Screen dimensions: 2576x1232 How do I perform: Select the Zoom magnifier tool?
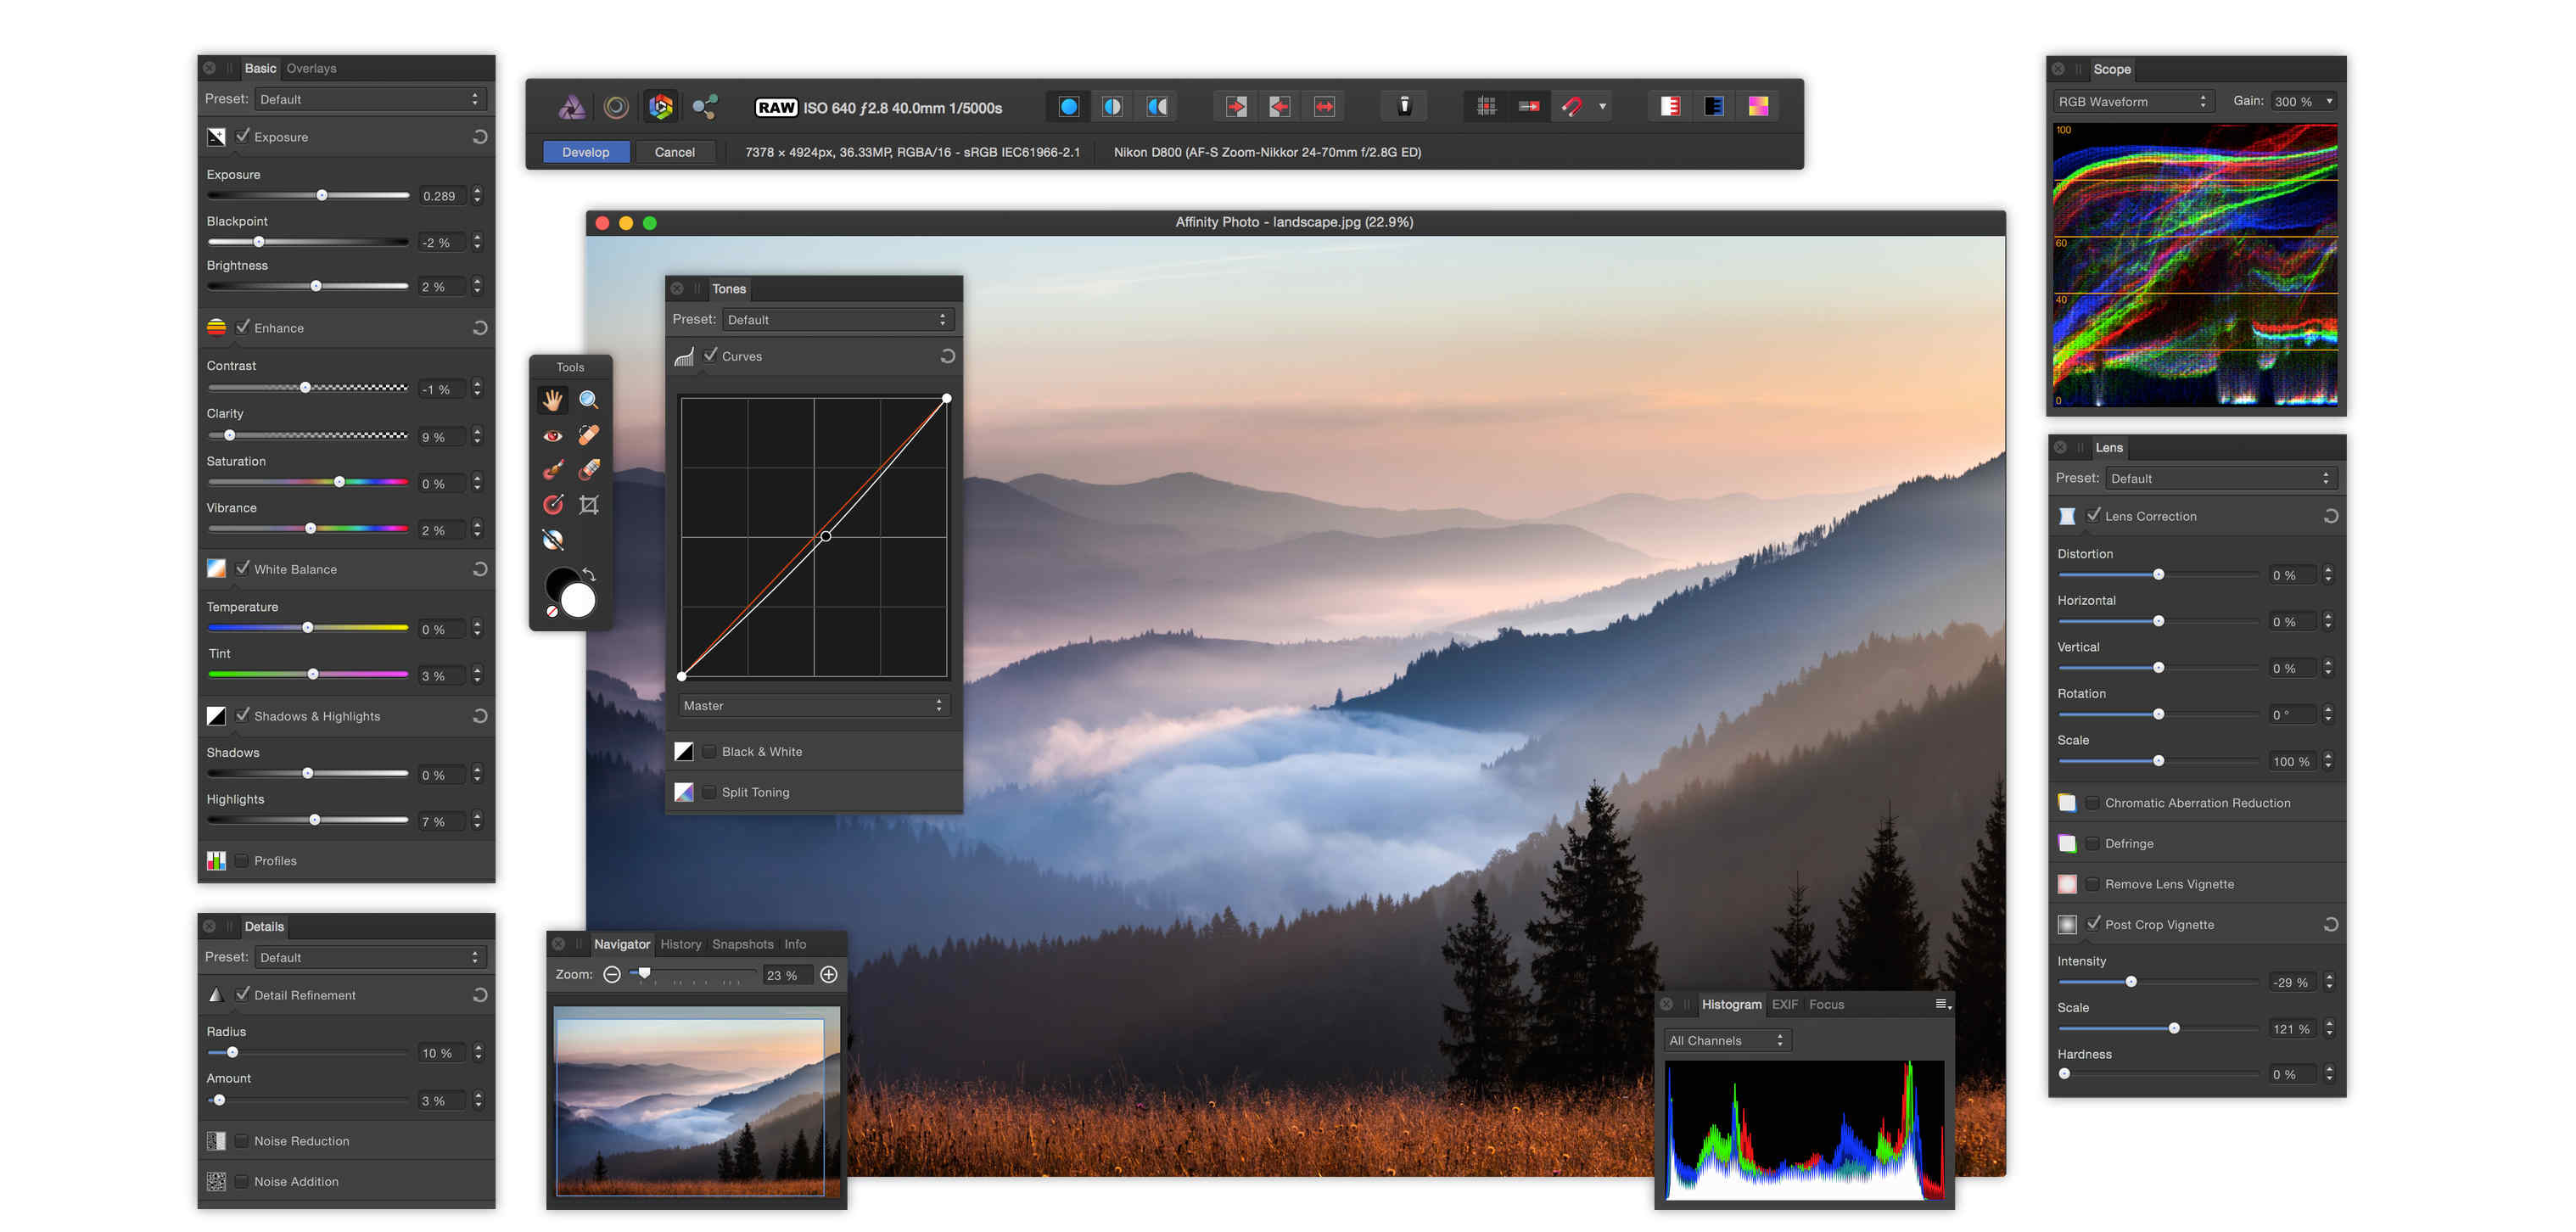pos(589,400)
